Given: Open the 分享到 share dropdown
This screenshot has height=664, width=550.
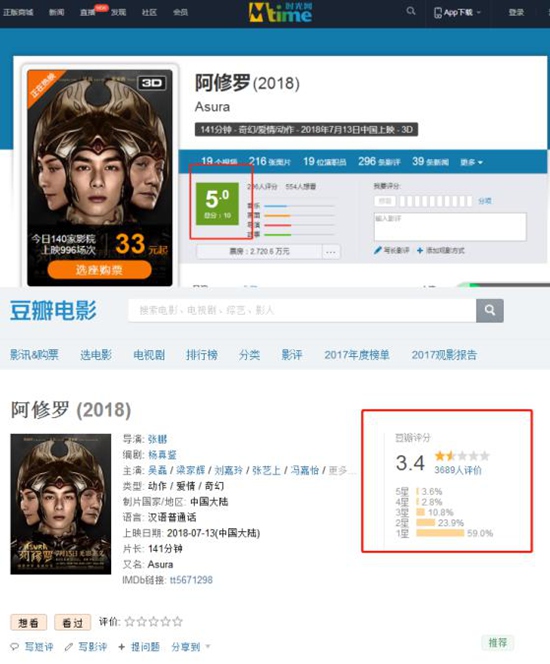Looking at the screenshot, I should (191, 647).
